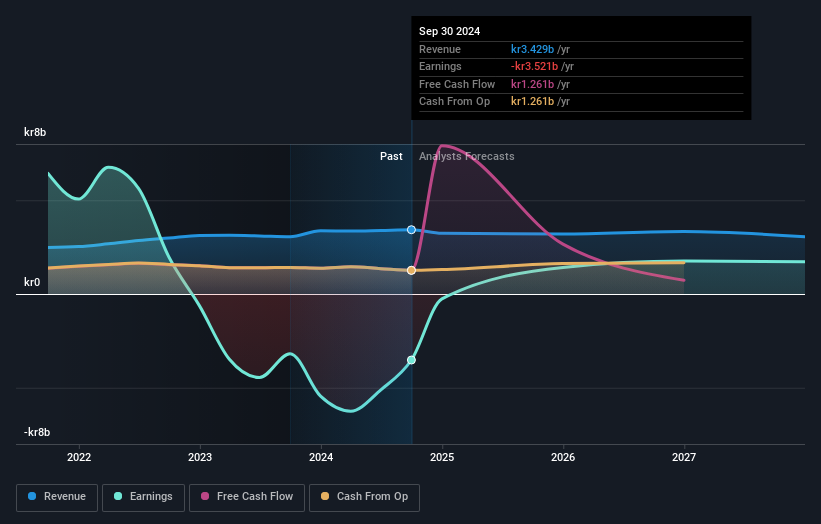The width and height of the screenshot is (821, 524).
Task: Click the Revenue row label in tooltip
Action: (440, 49)
